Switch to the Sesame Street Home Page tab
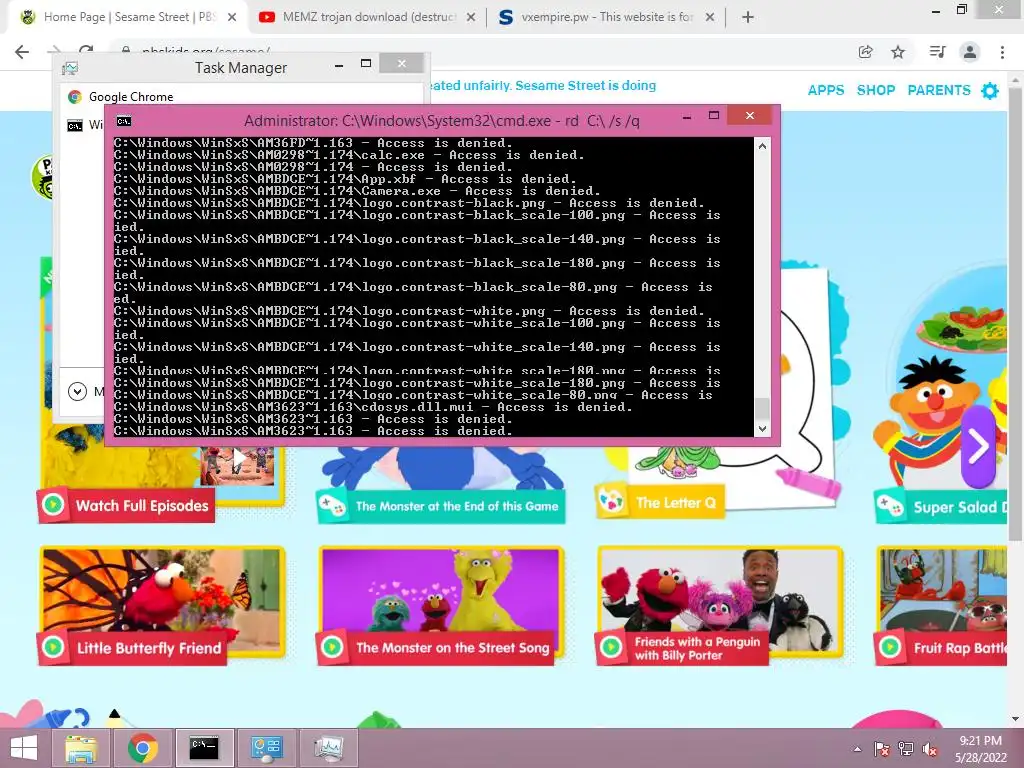The height and width of the screenshot is (768, 1024). [x=128, y=17]
